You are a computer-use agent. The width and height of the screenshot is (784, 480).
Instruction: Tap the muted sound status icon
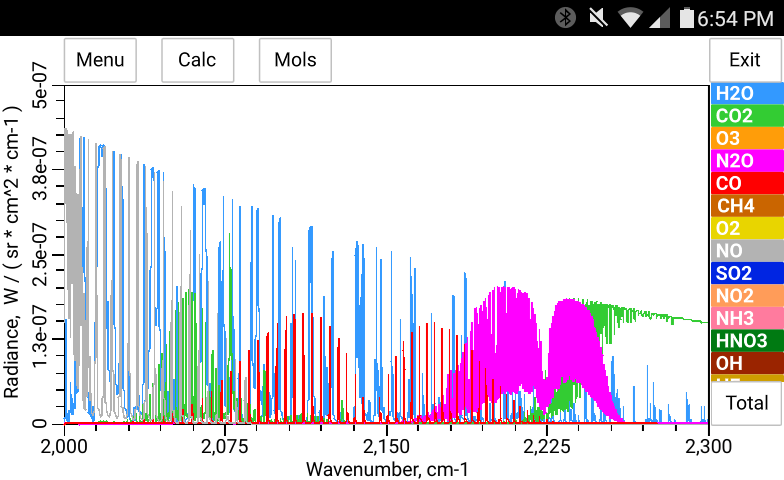[x=598, y=17]
